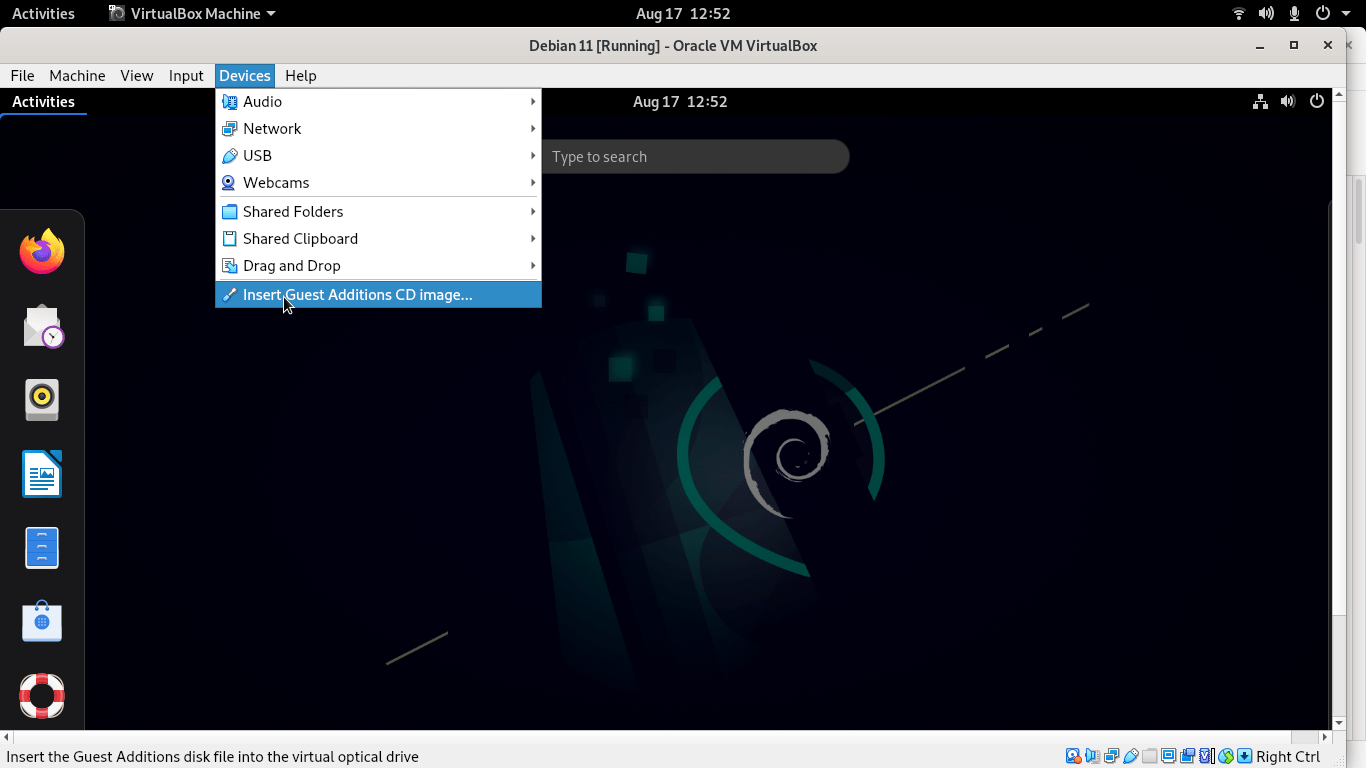Close the highlighted Devices menu
The image size is (1366, 768).
(x=245, y=75)
